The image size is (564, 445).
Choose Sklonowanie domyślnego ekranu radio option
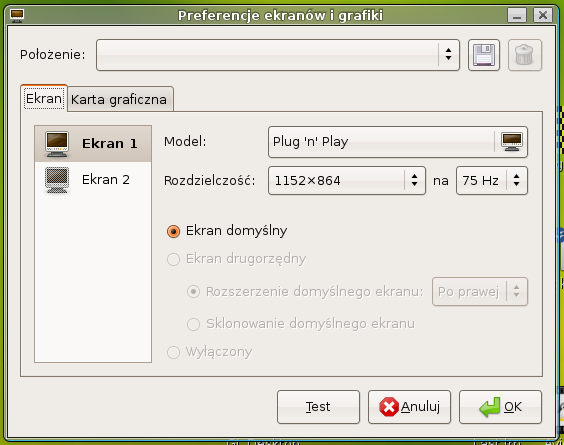click(193, 324)
